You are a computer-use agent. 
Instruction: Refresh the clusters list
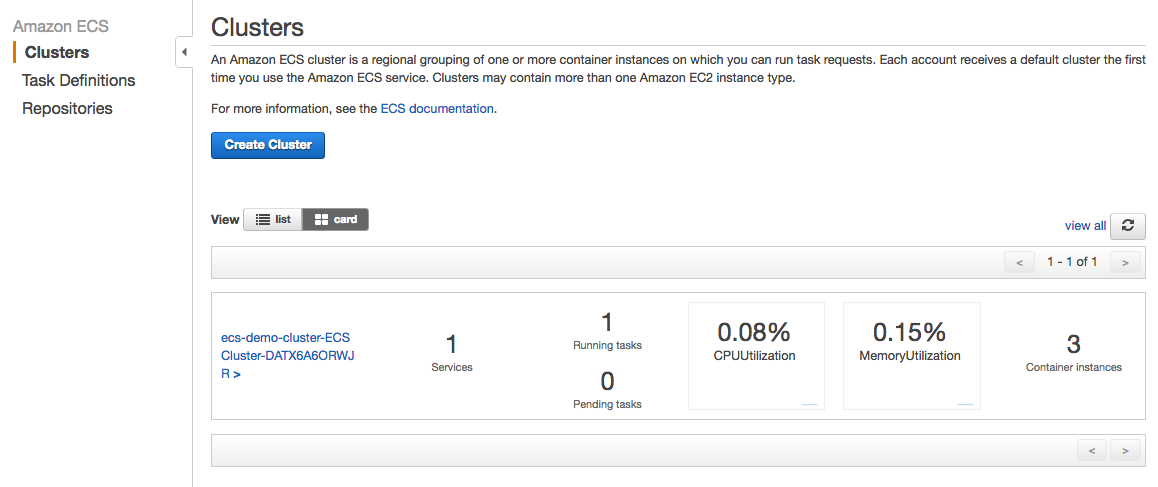[1128, 225]
